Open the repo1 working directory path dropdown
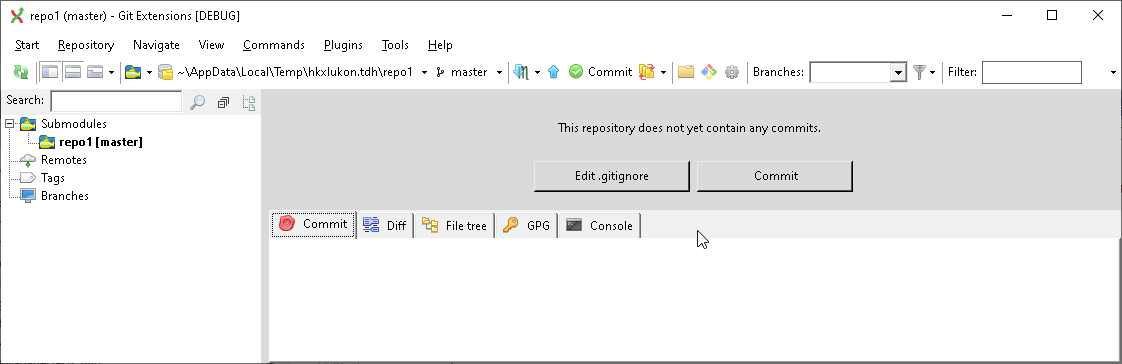 (424, 72)
